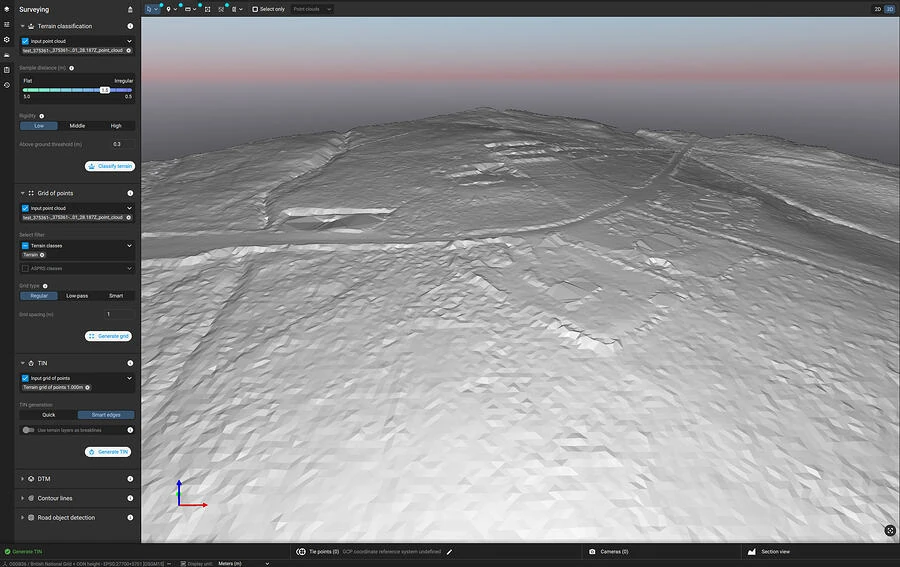Expand the Road object detection section
Image resolution: width=900 pixels, height=567 pixels.
coord(22,518)
